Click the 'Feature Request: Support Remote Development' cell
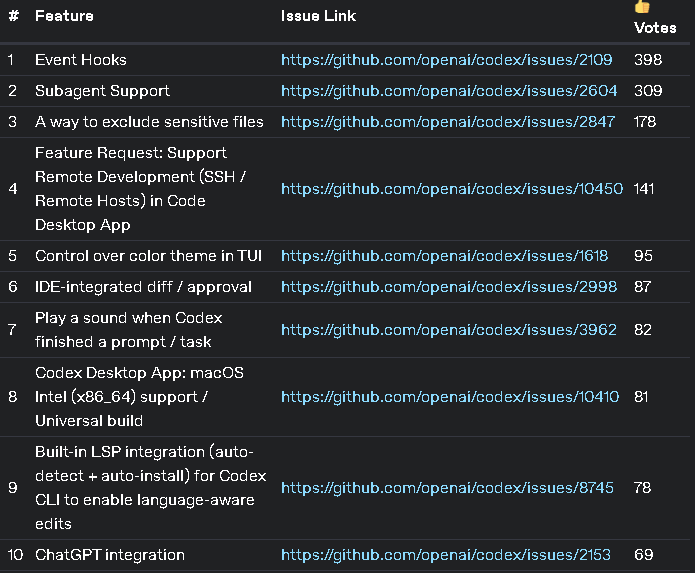Screen dimensions: 695x573 tap(141, 189)
